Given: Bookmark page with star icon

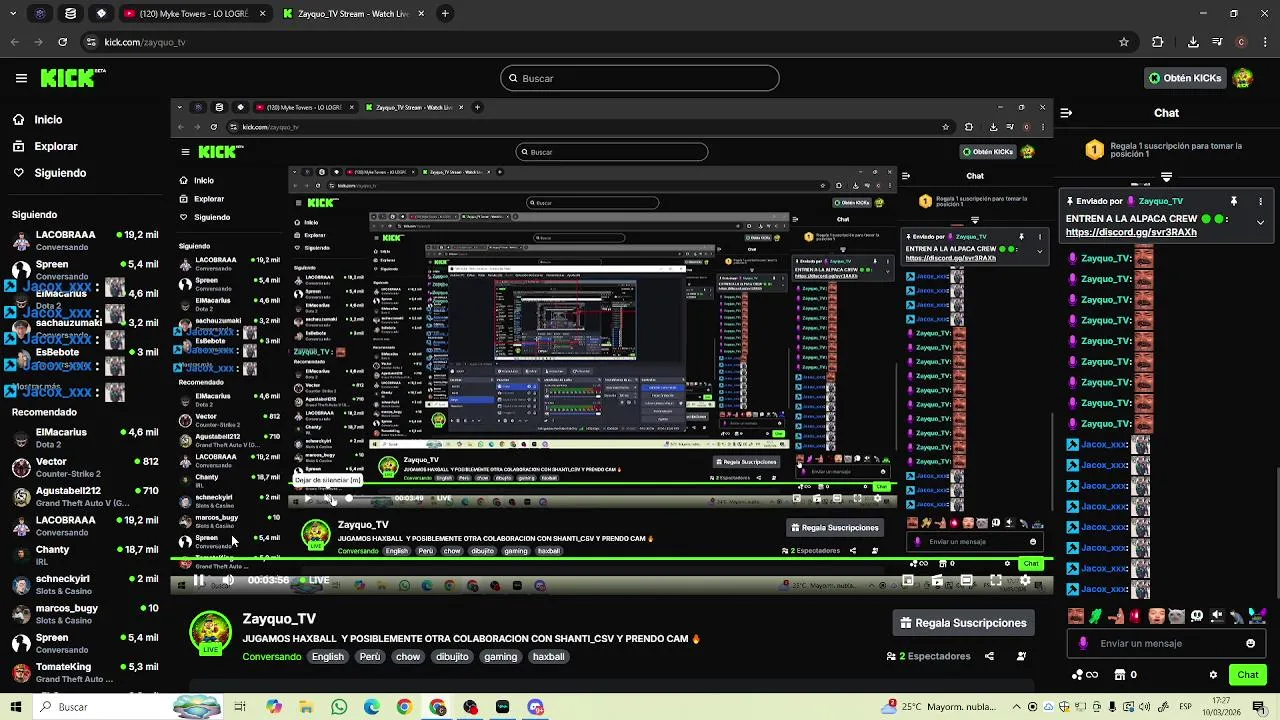Looking at the screenshot, I should [1124, 42].
